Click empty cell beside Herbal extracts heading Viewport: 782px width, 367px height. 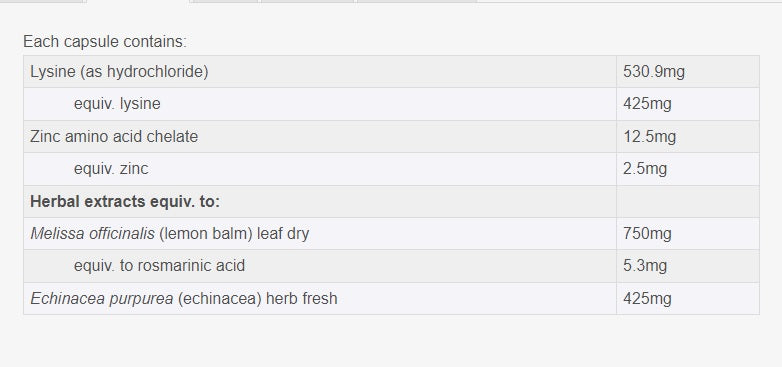click(688, 201)
